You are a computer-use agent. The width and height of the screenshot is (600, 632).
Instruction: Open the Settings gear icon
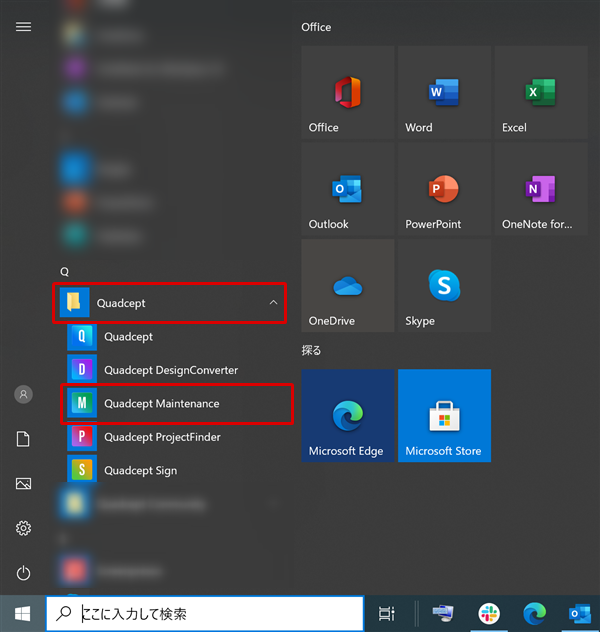[23, 528]
